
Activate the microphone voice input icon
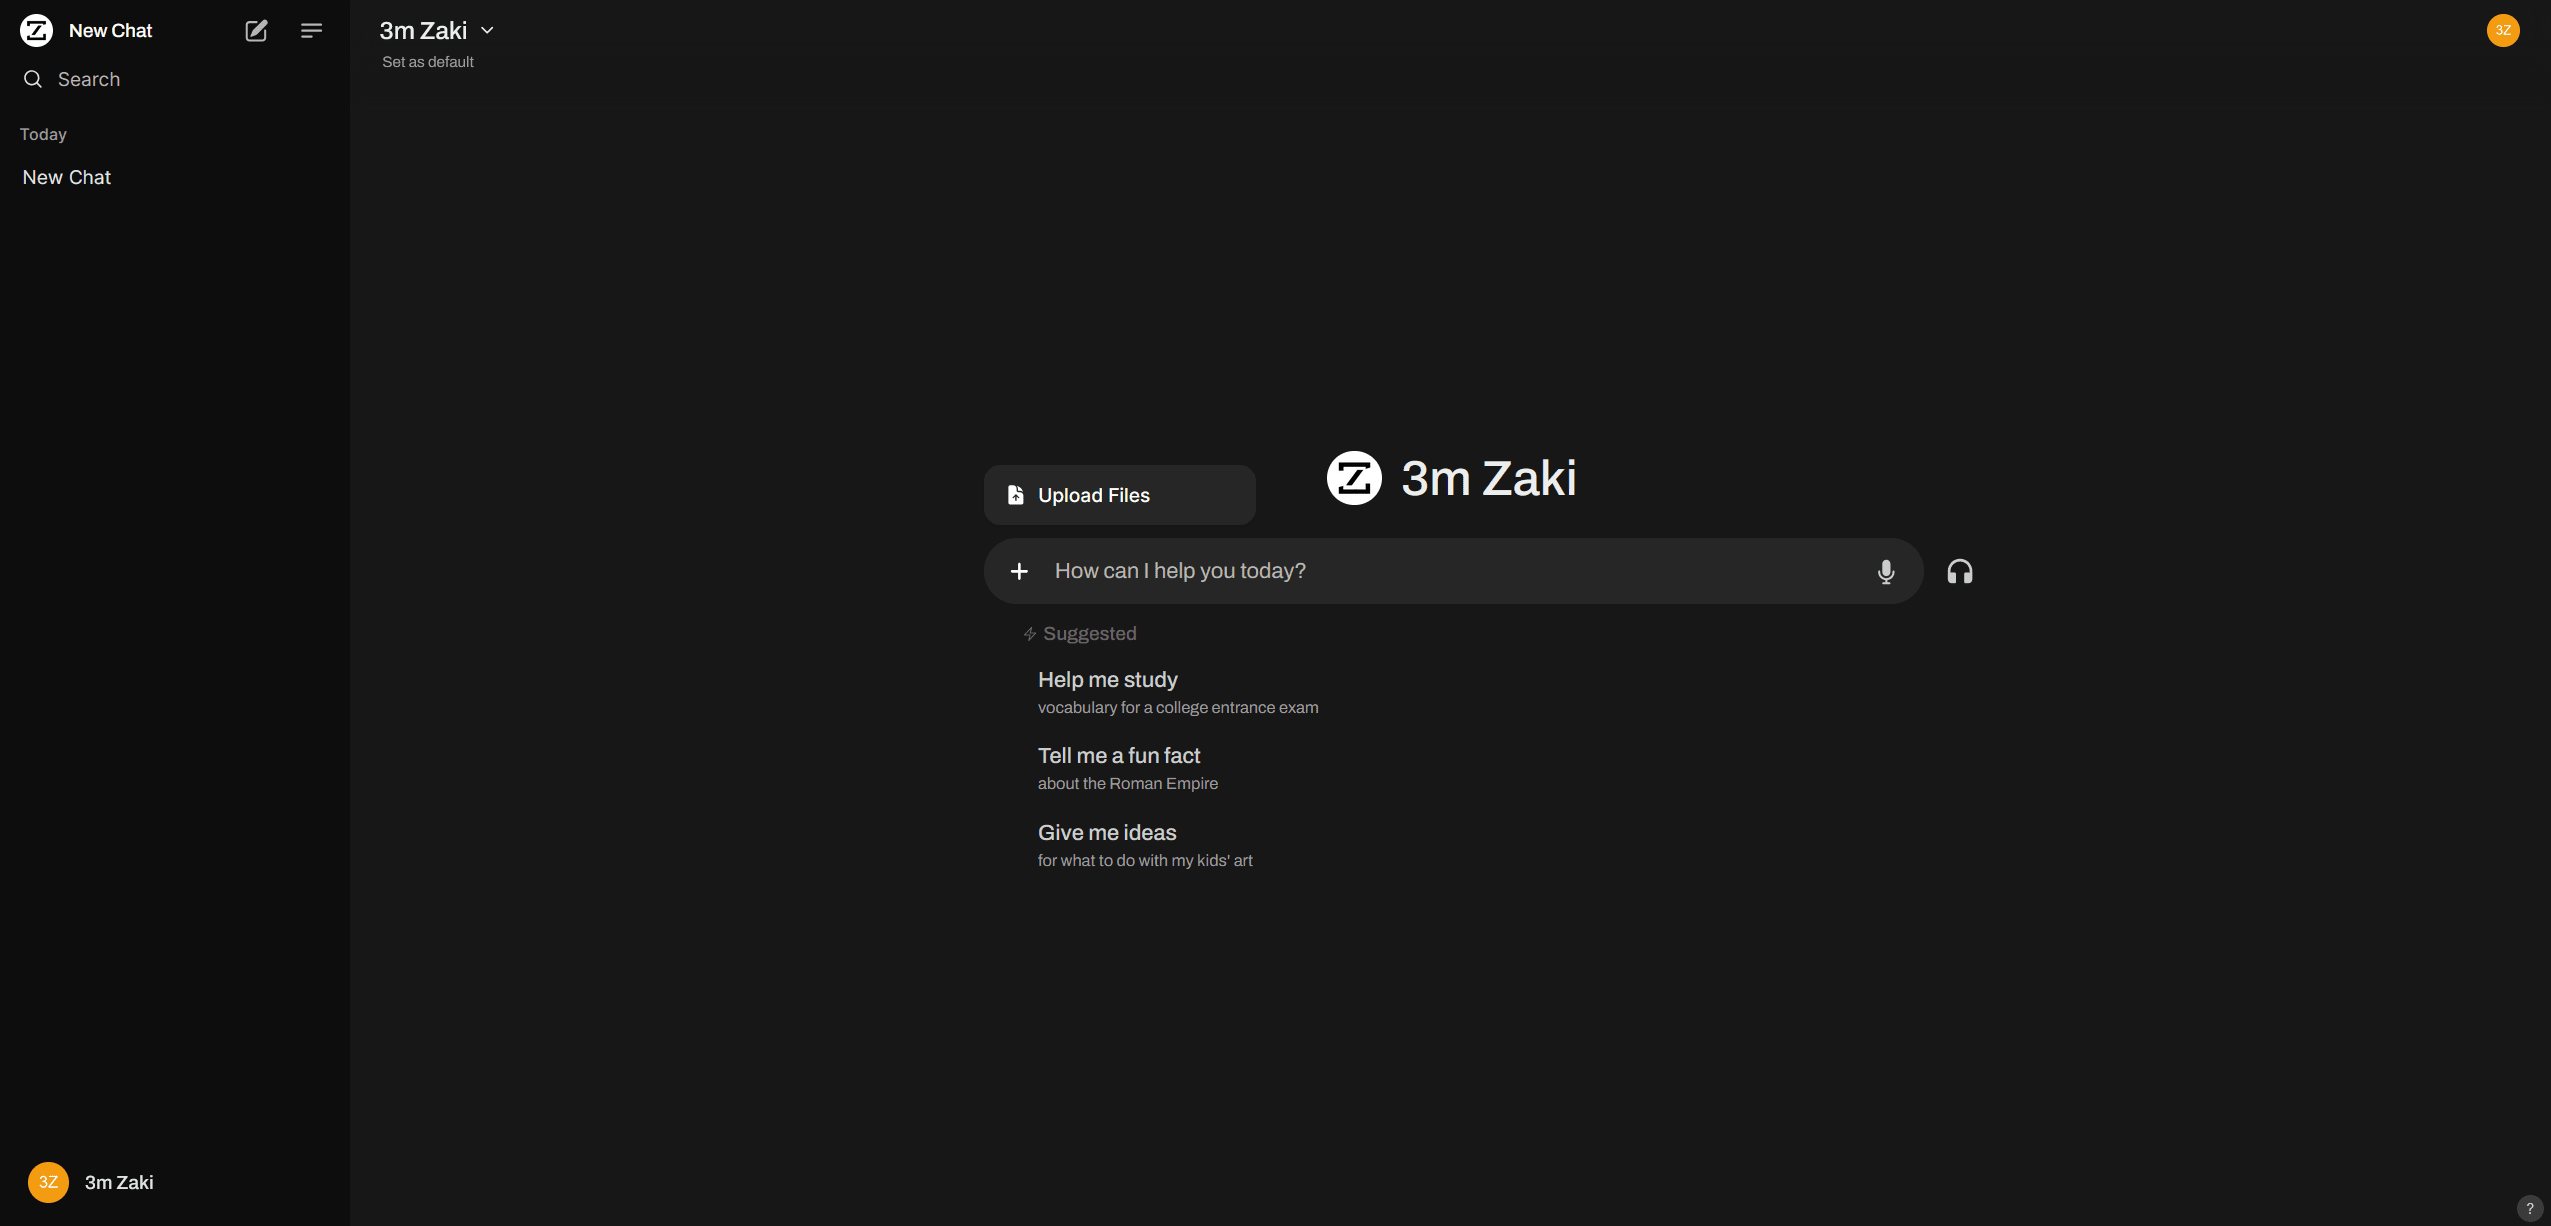tap(1885, 571)
